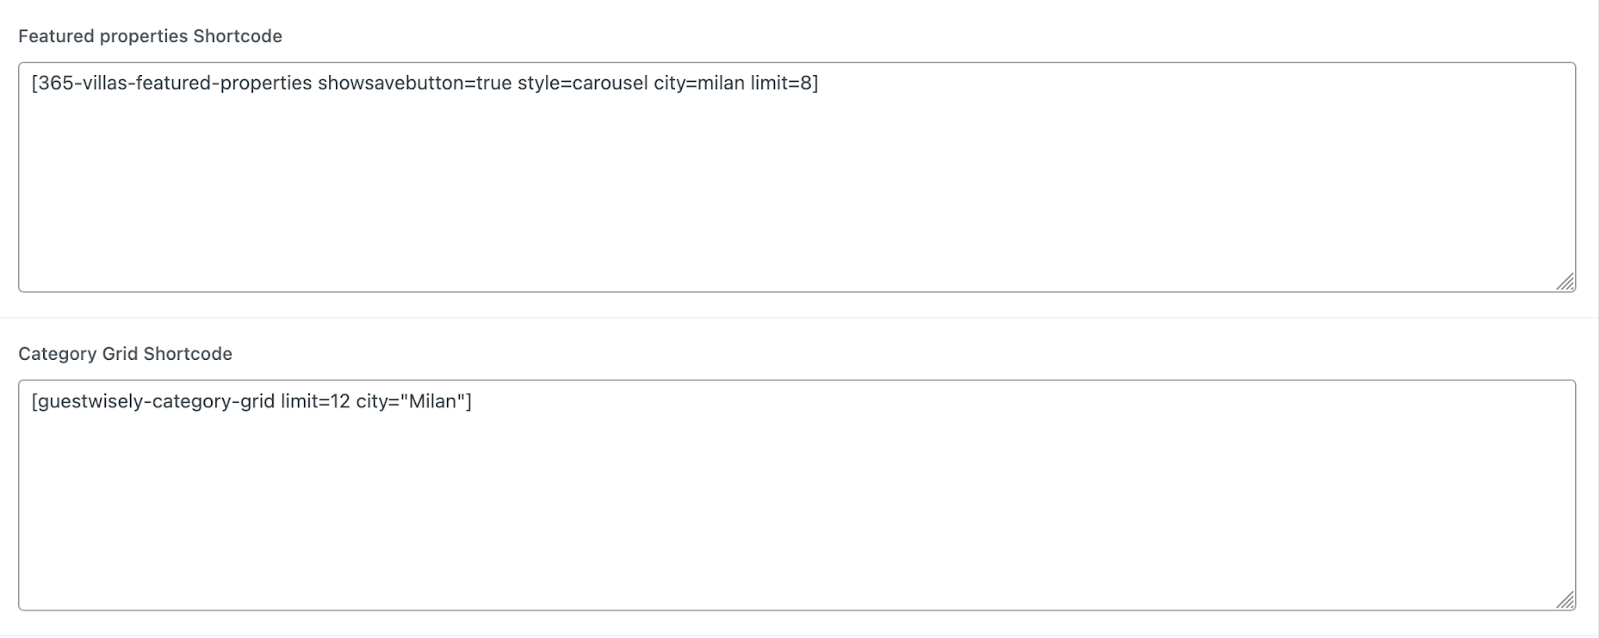1600x638 pixels.
Task: Focus the Category Grid Shortcode textarea
Action: point(796,508)
